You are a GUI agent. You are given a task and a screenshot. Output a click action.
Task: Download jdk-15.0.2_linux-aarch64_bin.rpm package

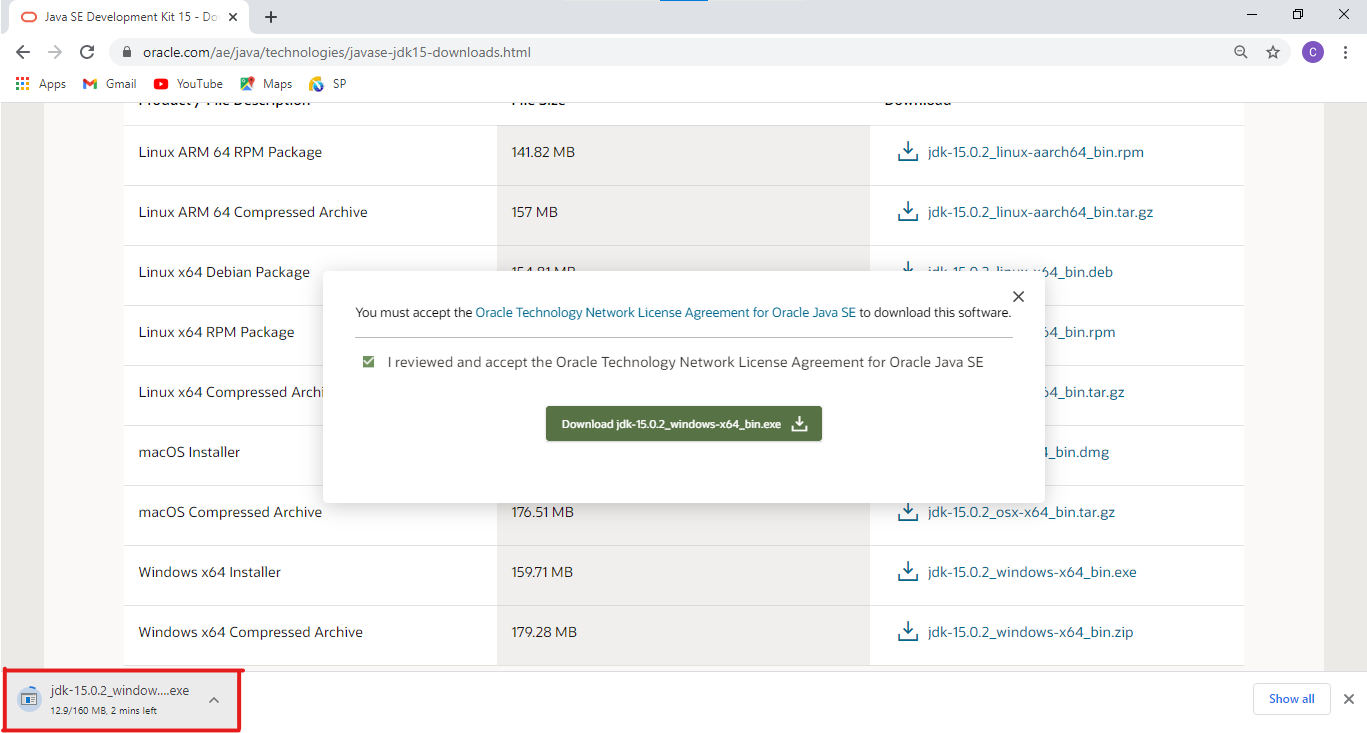[1034, 152]
